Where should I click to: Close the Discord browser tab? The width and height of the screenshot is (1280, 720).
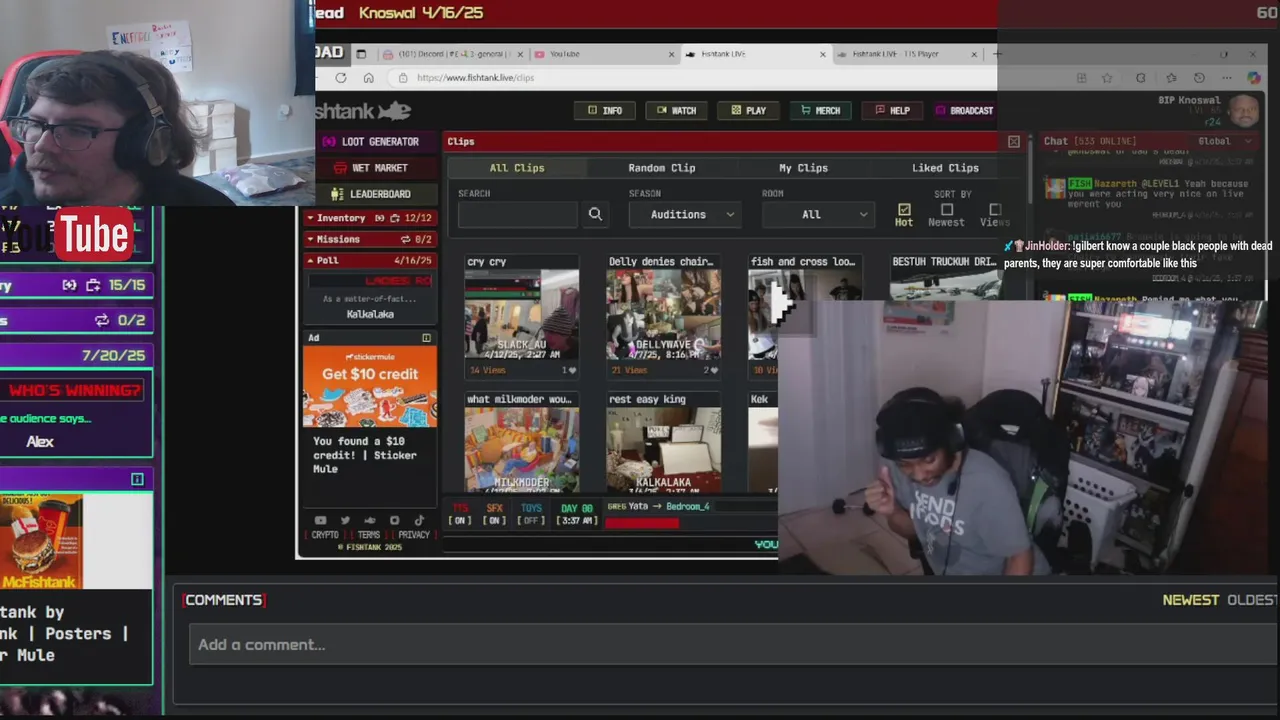pyautogui.click(x=522, y=54)
